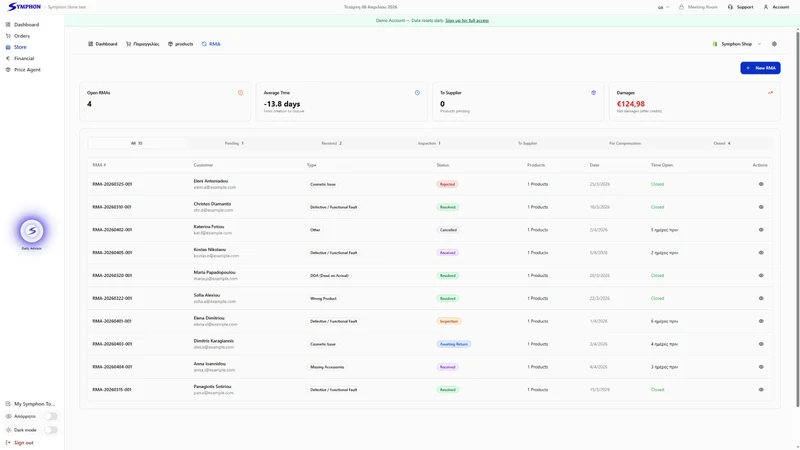Click the New RMA button

[760, 68]
